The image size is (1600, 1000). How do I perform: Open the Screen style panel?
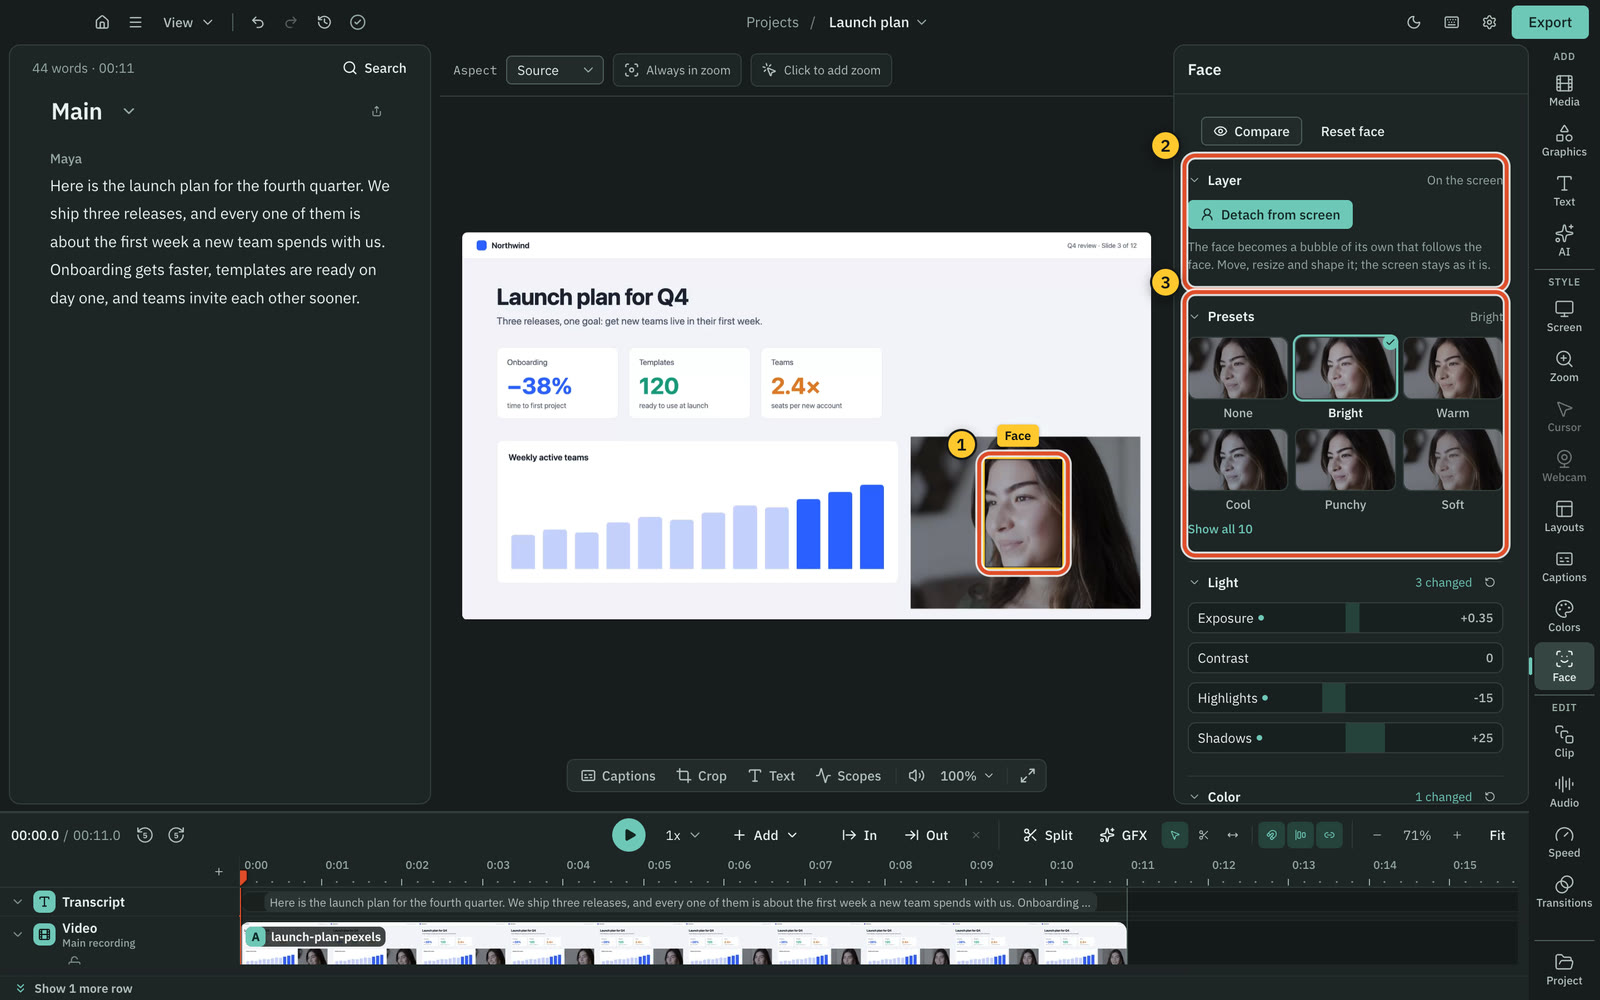click(1564, 316)
